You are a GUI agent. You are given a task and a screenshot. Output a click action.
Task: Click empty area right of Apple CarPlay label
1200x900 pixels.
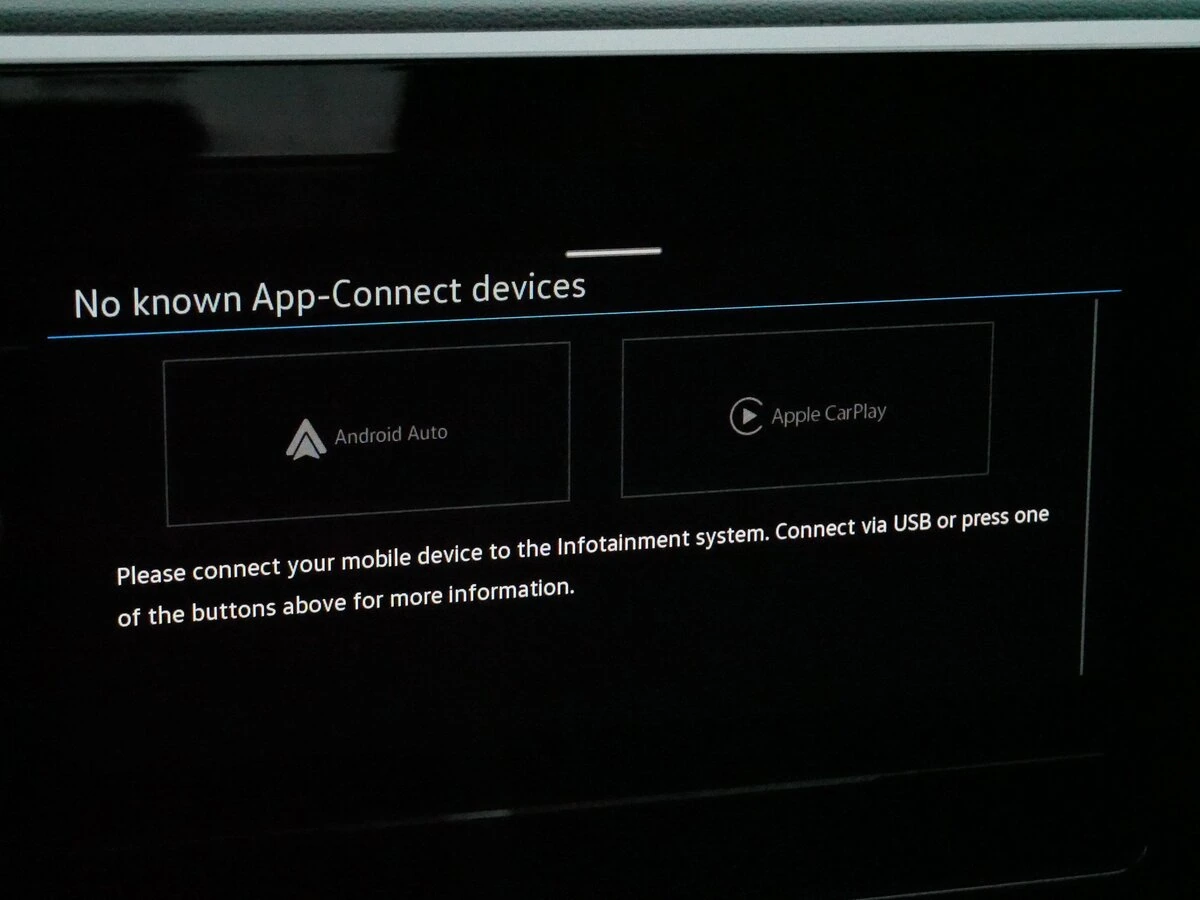click(x=940, y=410)
